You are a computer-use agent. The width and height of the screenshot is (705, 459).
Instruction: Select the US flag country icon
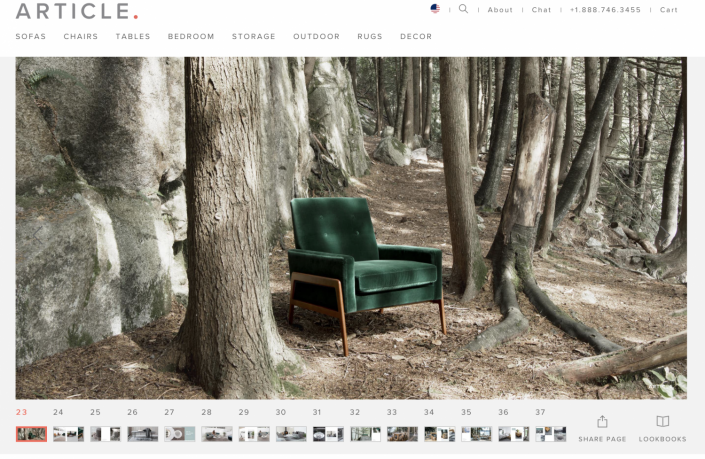[435, 9]
